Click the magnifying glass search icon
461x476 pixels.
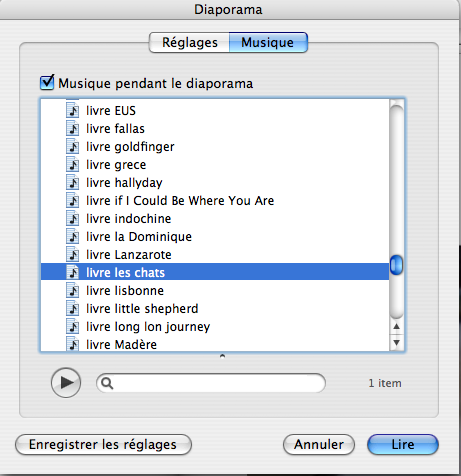(x=107, y=383)
